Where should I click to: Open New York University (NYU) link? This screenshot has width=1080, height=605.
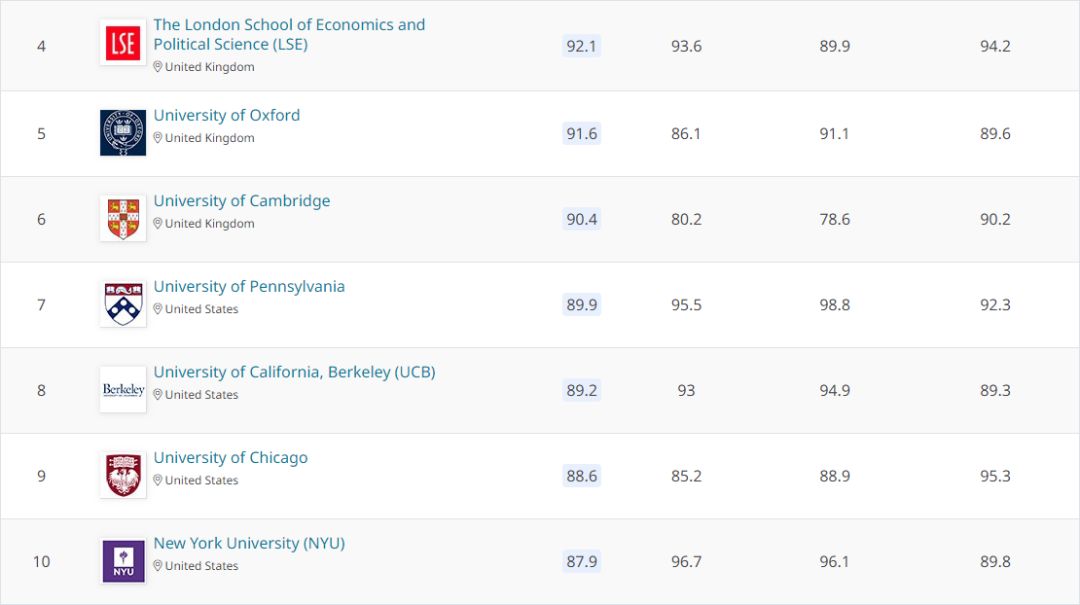pos(249,543)
